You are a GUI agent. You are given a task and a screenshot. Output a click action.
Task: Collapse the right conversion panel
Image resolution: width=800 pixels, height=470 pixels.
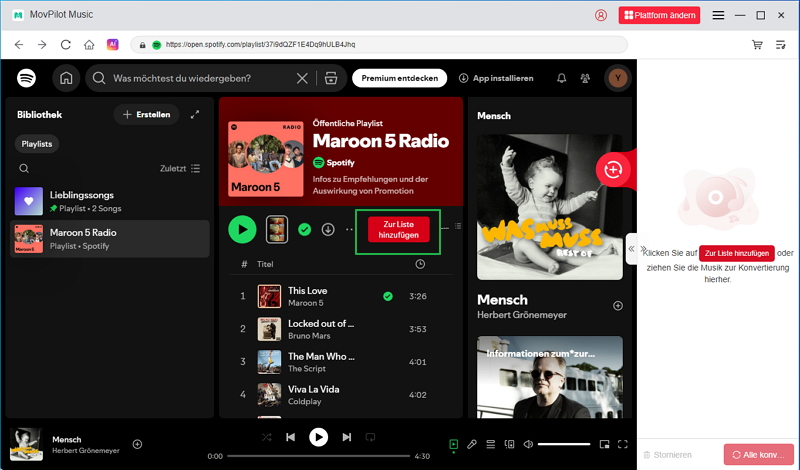click(631, 250)
